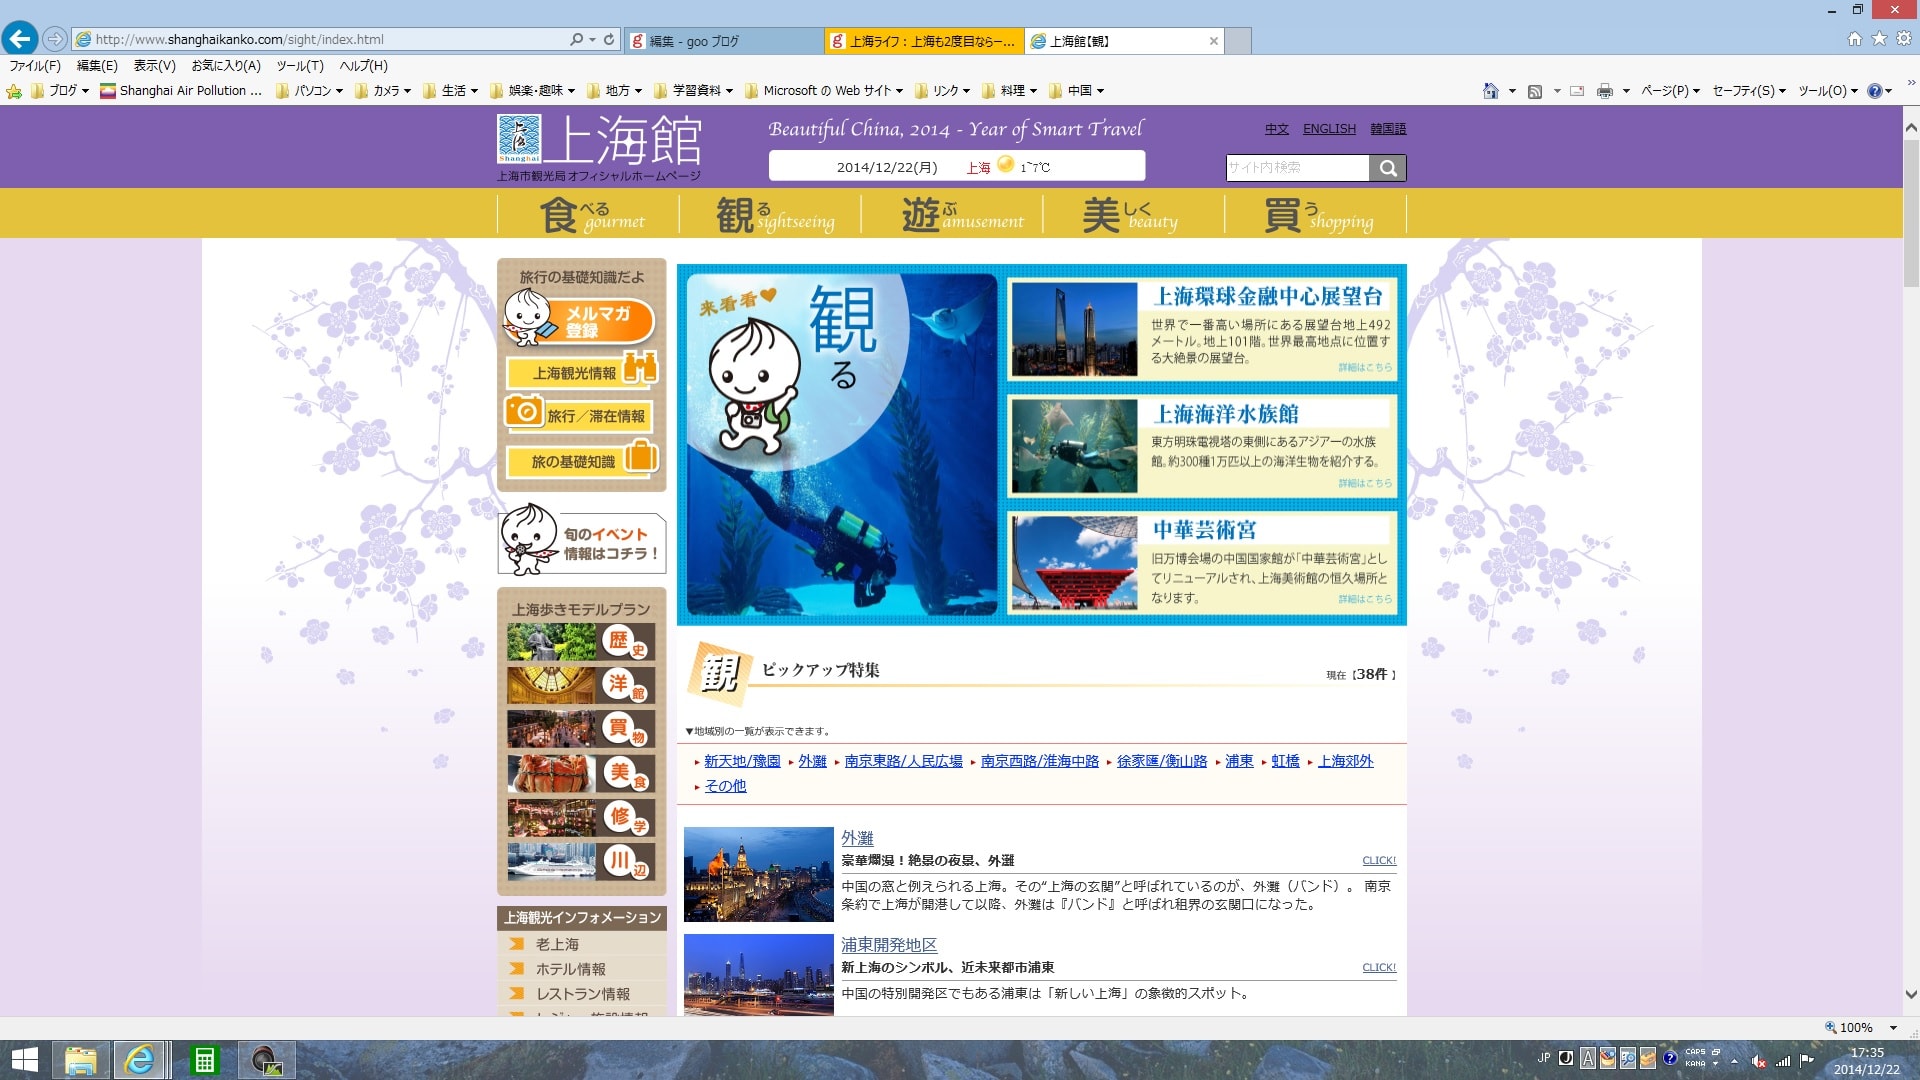Open the command bar help question icon
Screen dimensions: 1920x1080
[x=1875, y=91]
